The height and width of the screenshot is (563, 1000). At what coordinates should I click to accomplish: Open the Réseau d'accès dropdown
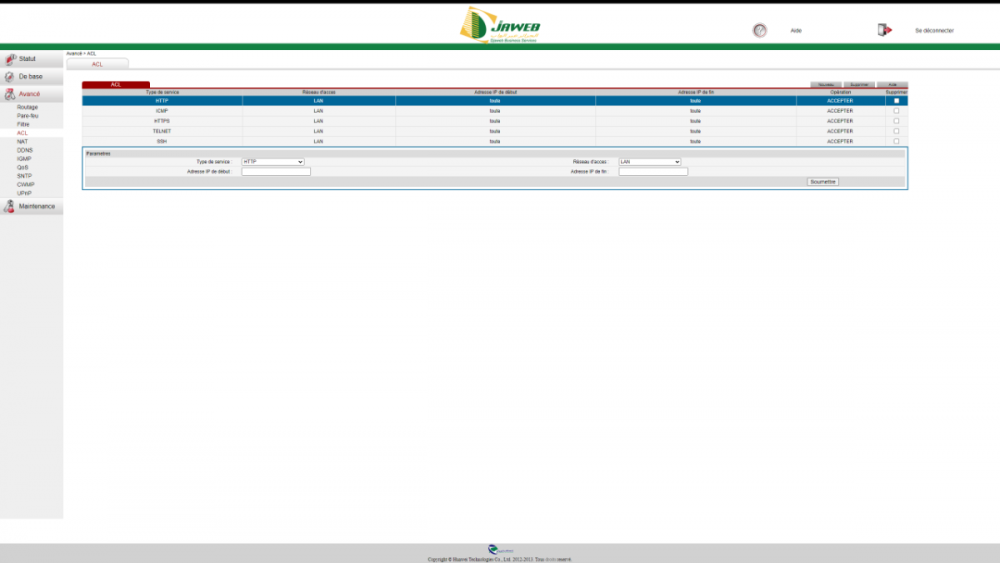point(649,161)
